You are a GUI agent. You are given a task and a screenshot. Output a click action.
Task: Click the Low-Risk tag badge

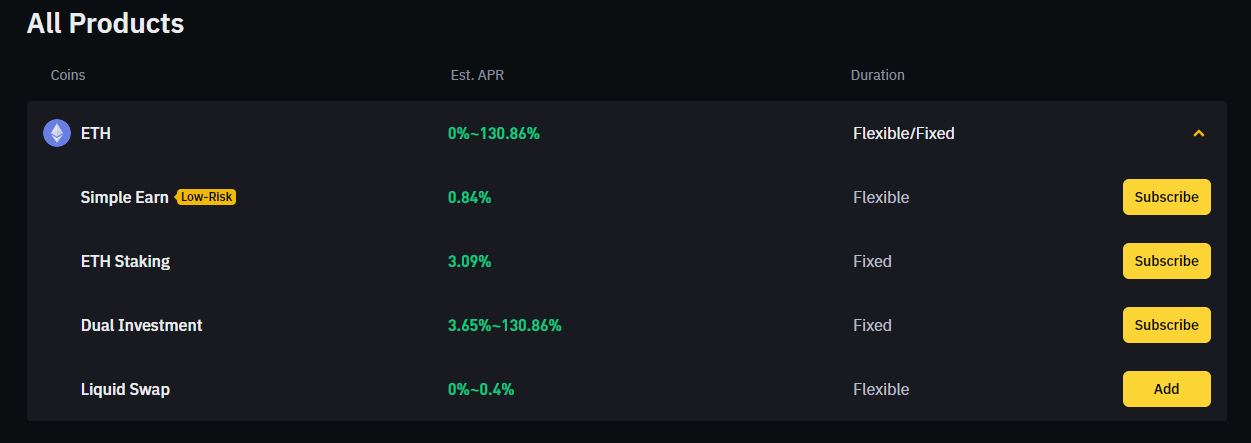(206, 197)
